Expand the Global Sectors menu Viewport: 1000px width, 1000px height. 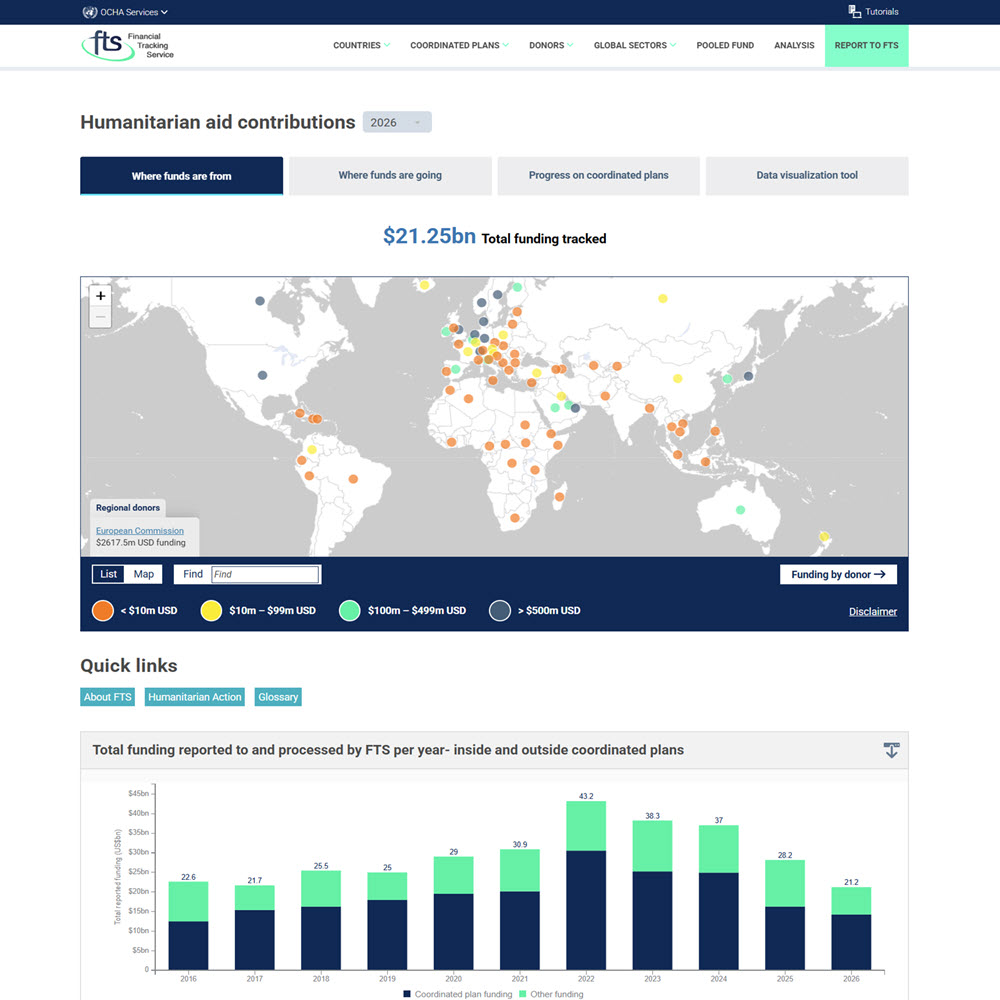coord(635,45)
